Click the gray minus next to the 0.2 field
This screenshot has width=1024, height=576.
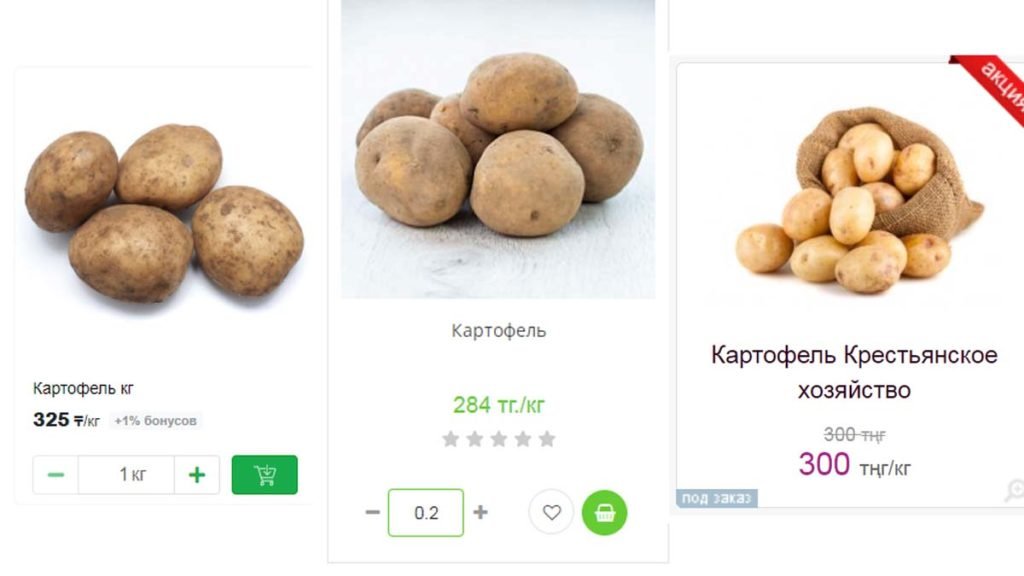tap(373, 512)
